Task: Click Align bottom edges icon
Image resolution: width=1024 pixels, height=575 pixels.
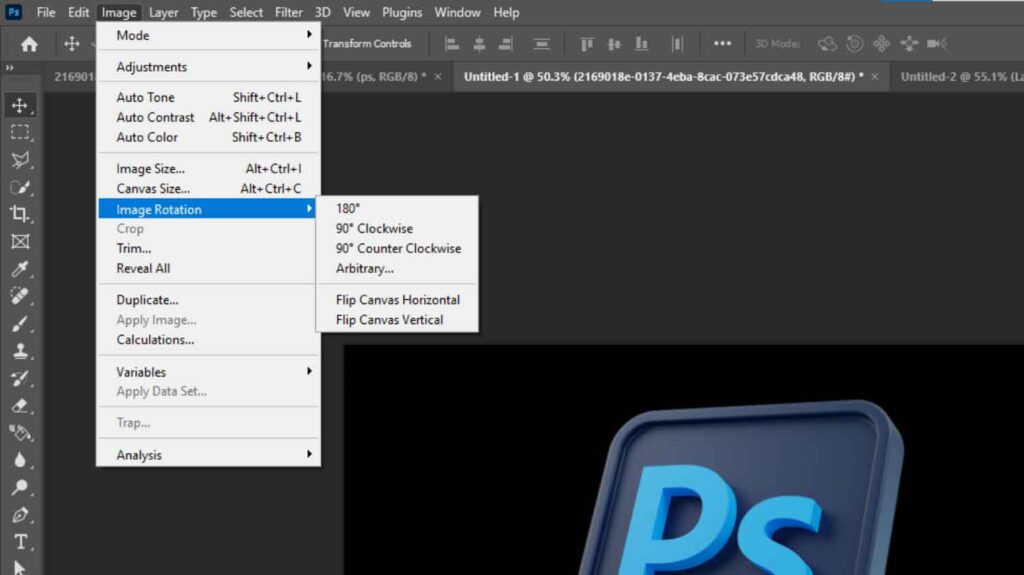Action: coord(641,44)
